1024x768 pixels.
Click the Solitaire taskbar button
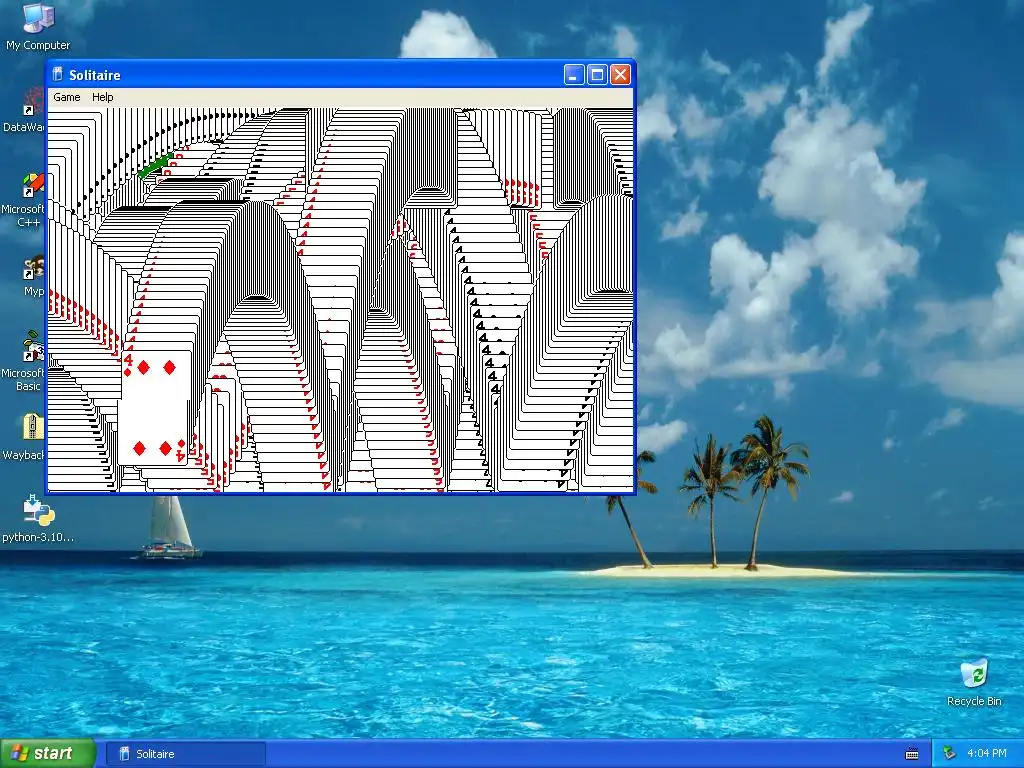[x=185, y=754]
